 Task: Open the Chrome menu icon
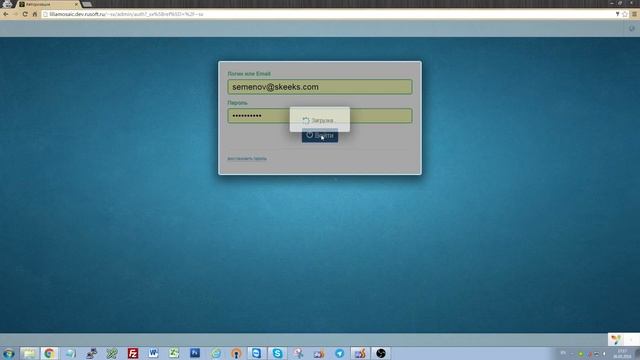click(635, 14)
